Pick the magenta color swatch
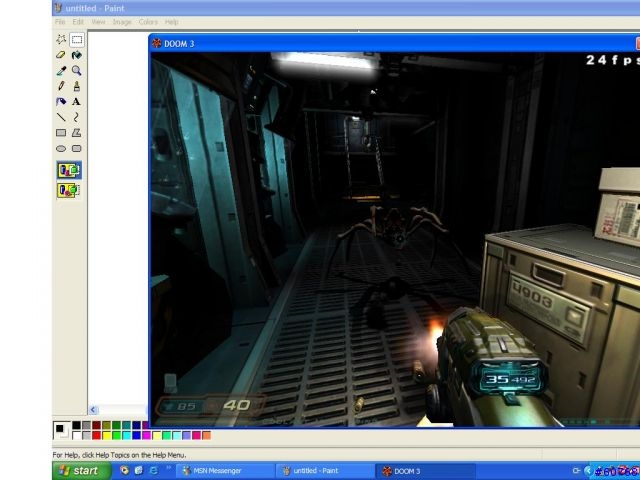Viewport: 640px width, 480px height. click(147, 435)
